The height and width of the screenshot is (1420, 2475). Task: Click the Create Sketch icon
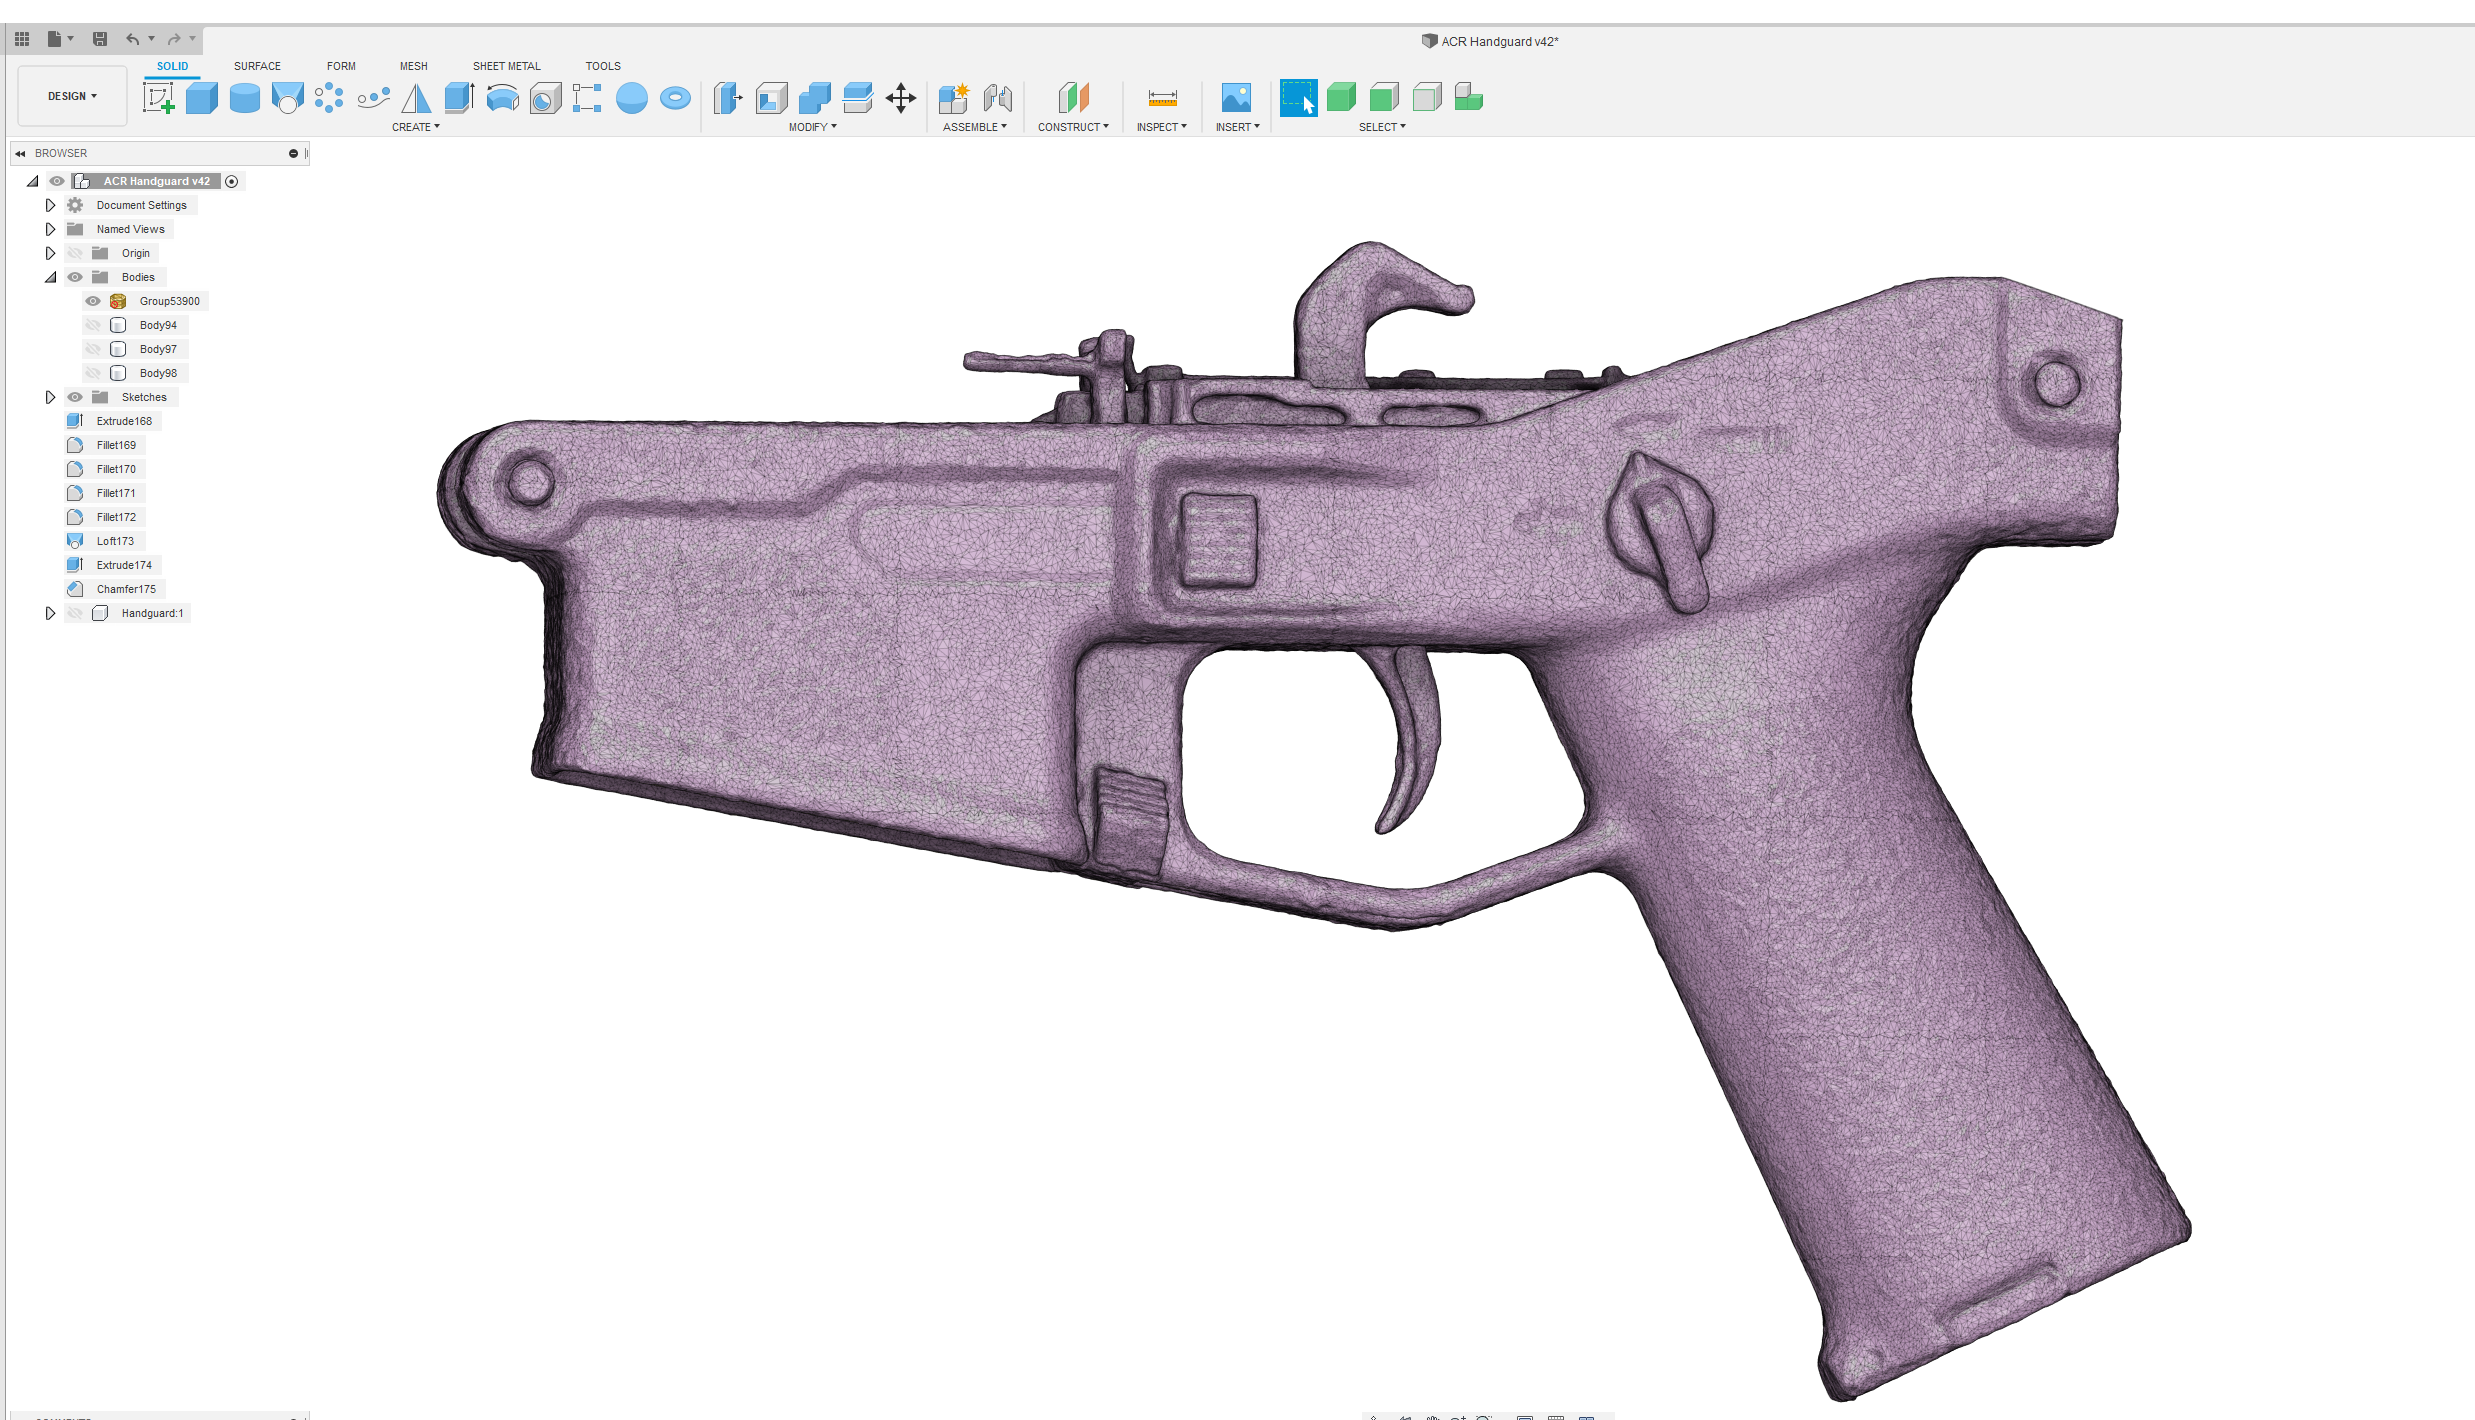158,98
